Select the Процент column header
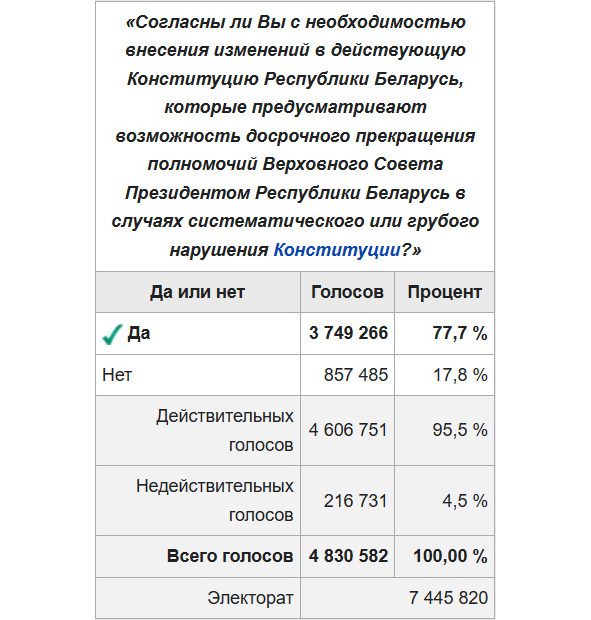 pyautogui.click(x=444, y=292)
